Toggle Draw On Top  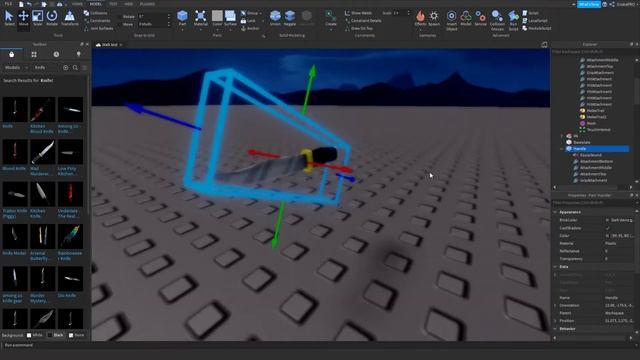(359, 29)
